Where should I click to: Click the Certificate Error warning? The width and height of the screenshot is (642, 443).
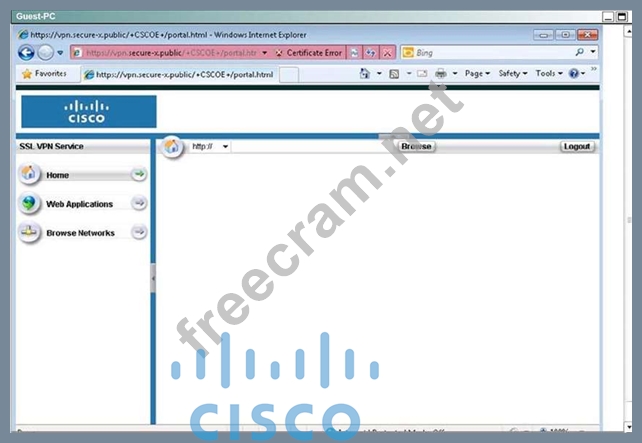(309, 53)
